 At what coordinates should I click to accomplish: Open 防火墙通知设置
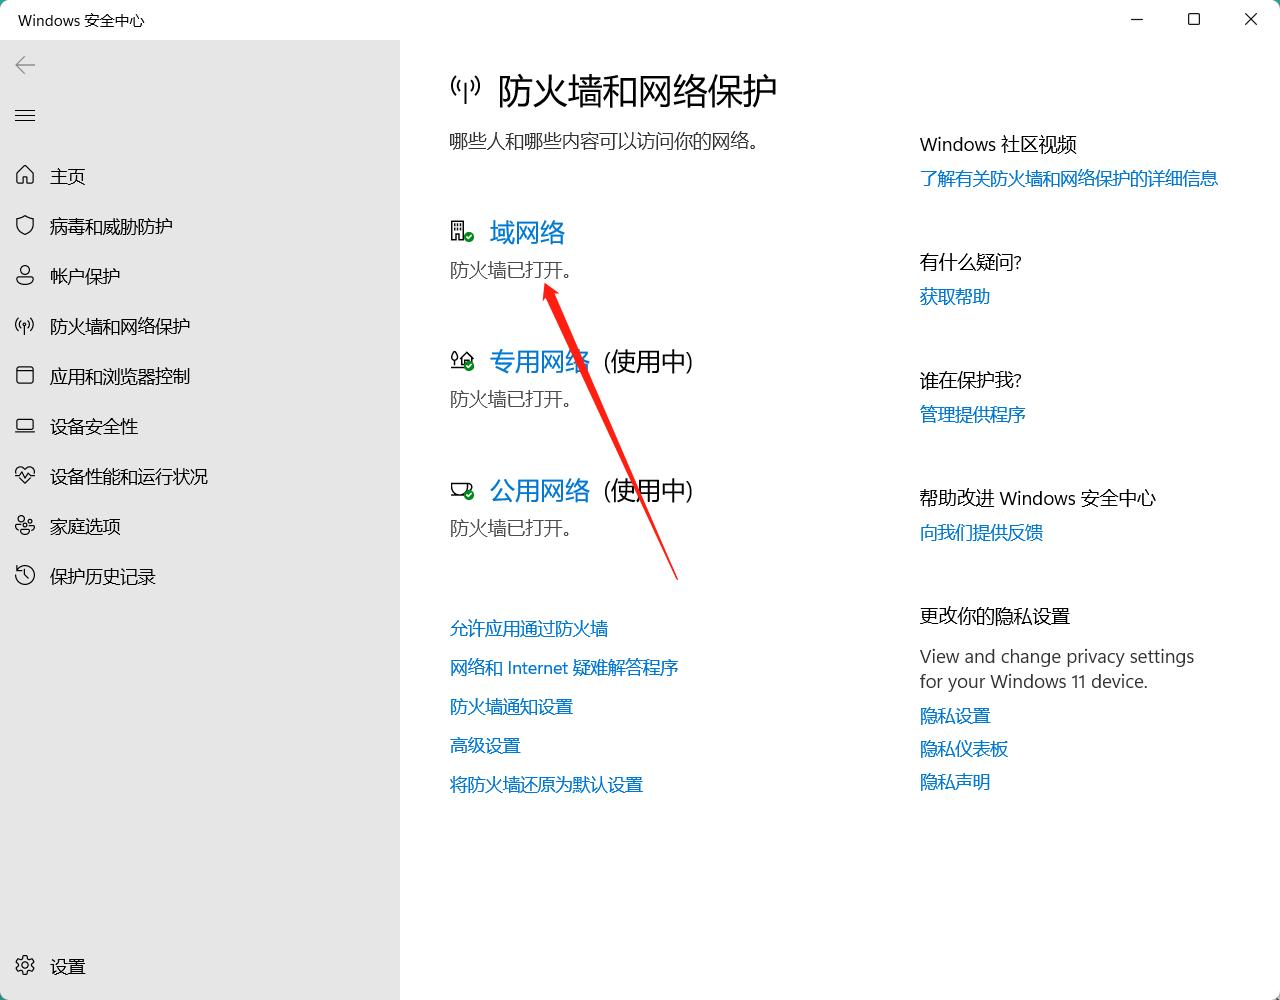coord(511,706)
